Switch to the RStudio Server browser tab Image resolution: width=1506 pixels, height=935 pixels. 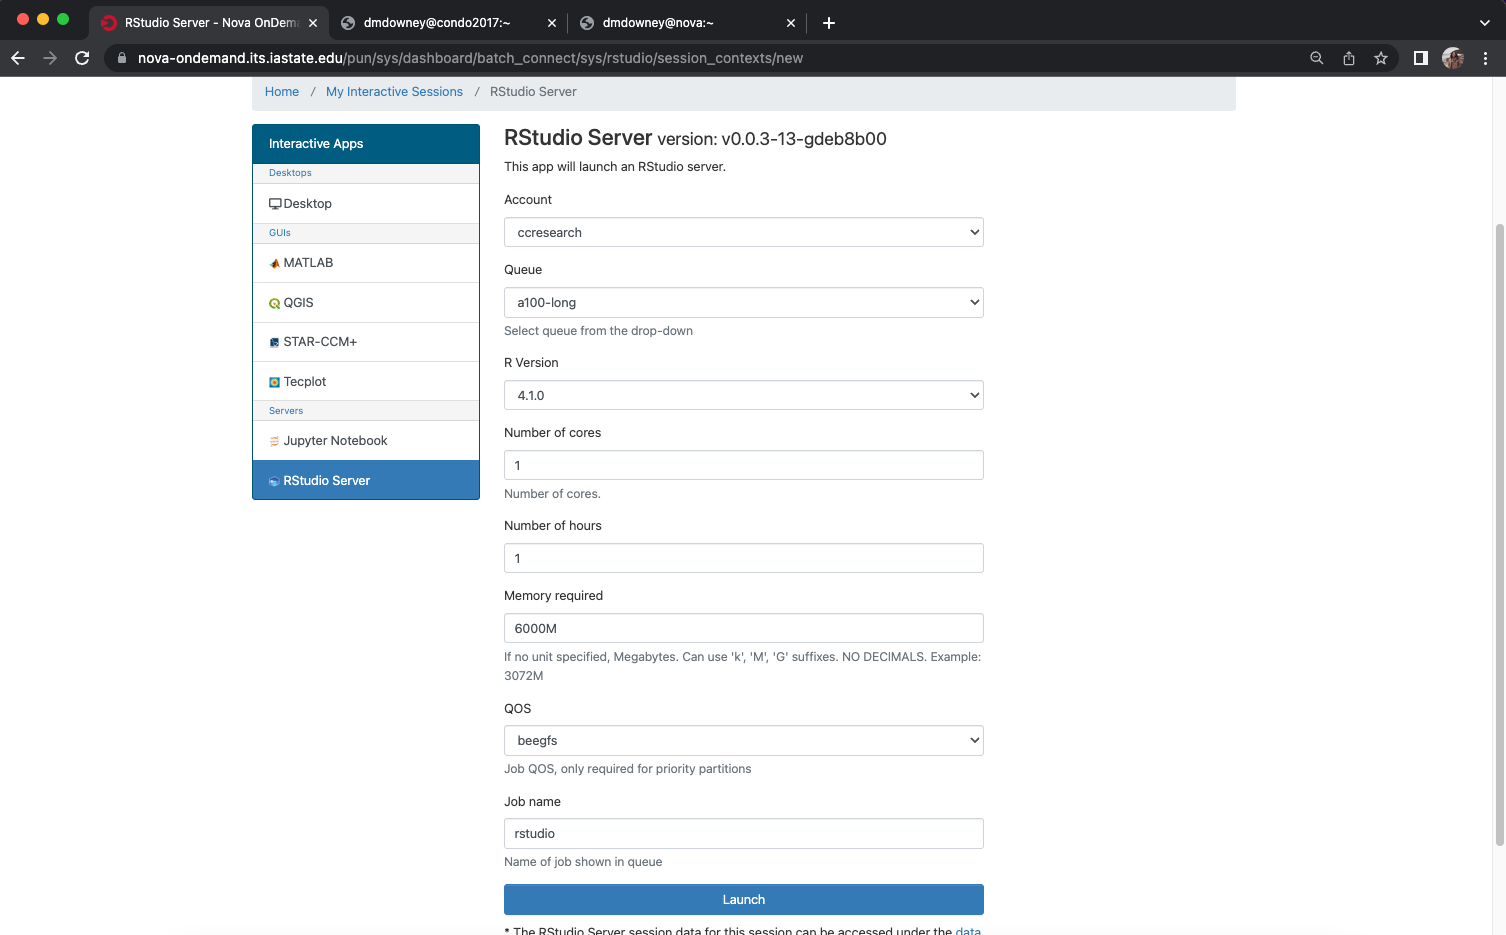pos(208,23)
